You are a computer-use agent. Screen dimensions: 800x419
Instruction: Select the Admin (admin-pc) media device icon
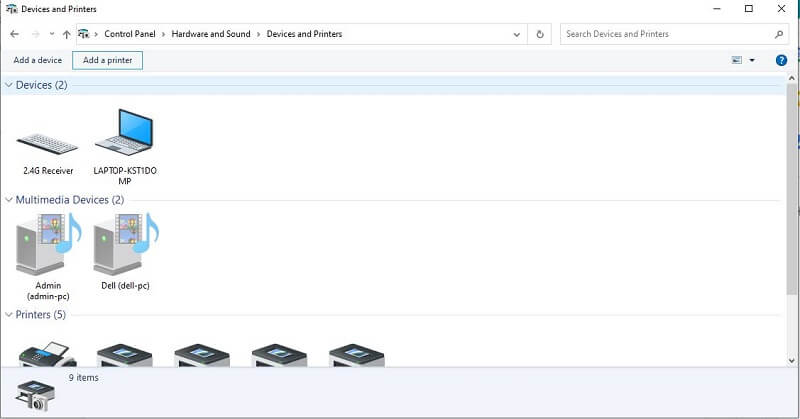pyautogui.click(x=48, y=244)
